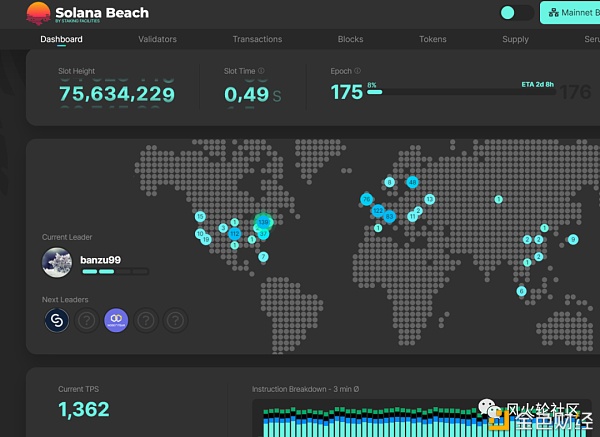Toggle the theme switch in the header
This screenshot has height=437, width=600.
point(517,13)
